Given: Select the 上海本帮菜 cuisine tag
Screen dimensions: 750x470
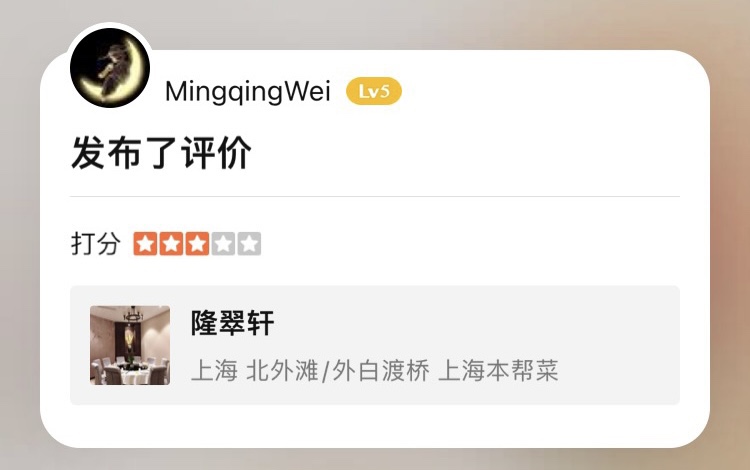Looking at the screenshot, I should pos(498,371).
